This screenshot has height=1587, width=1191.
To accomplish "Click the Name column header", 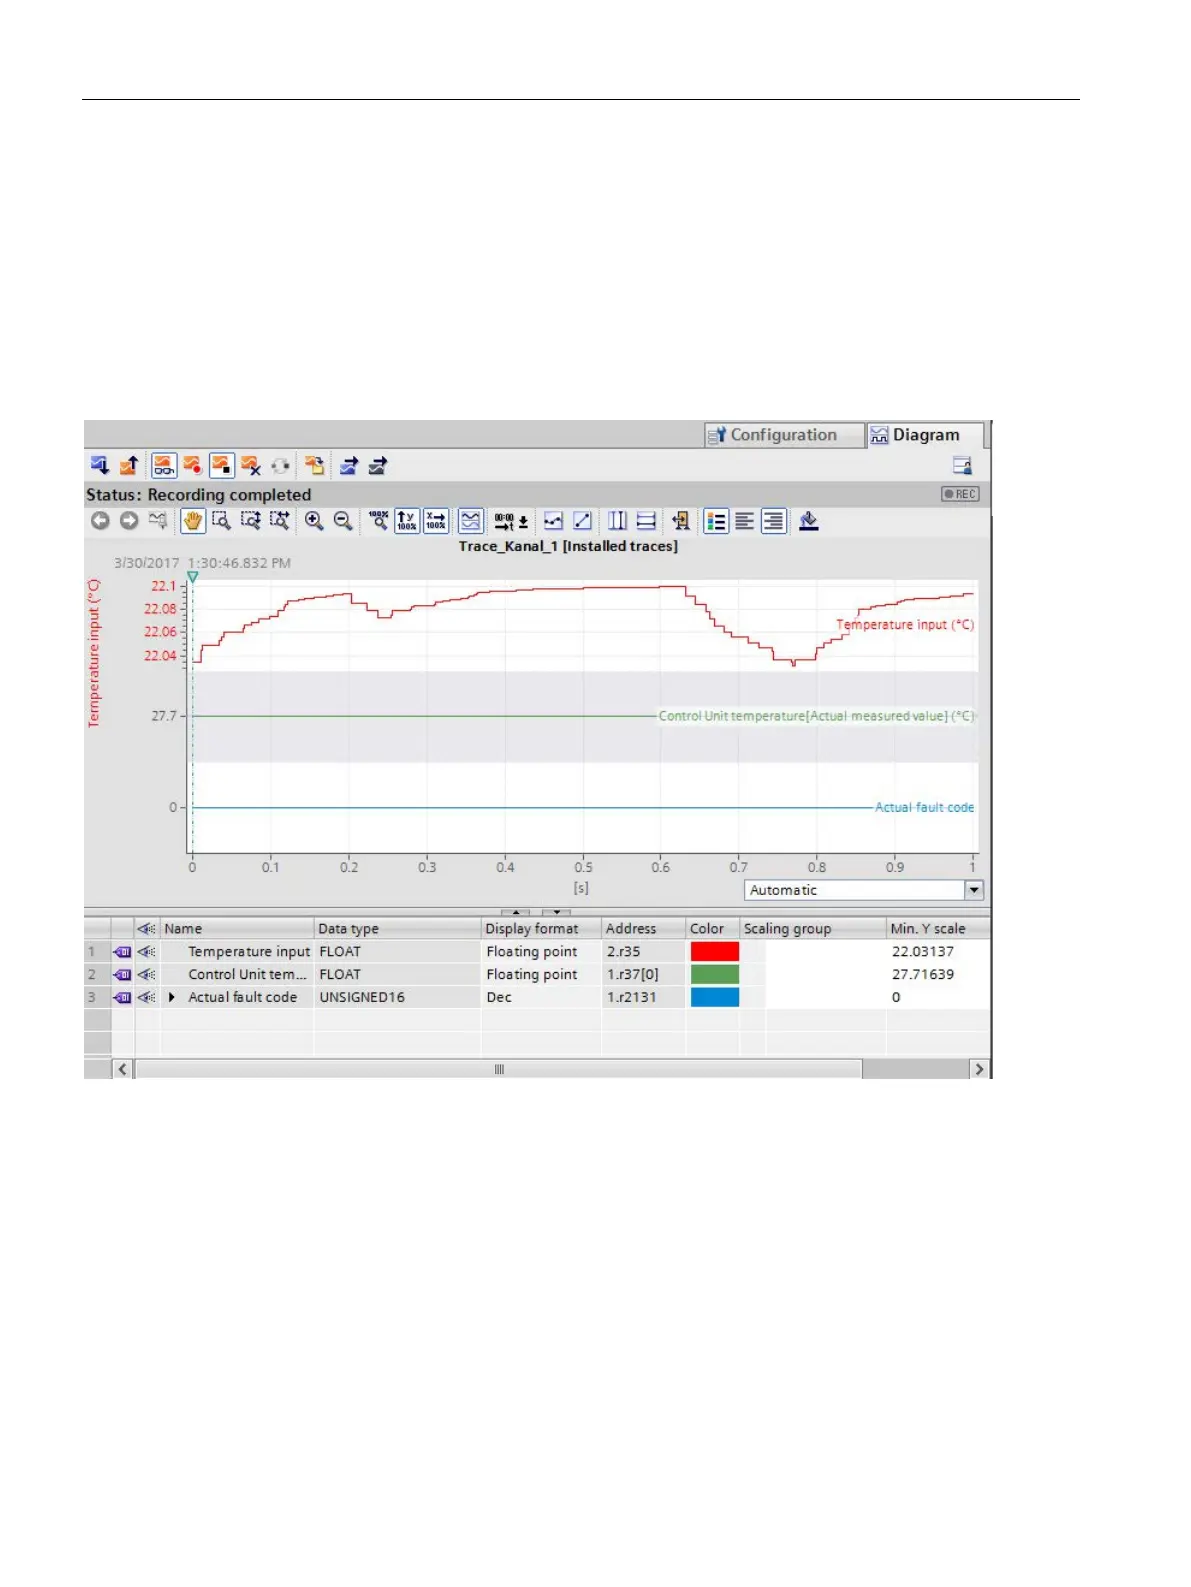I will 237,929.
